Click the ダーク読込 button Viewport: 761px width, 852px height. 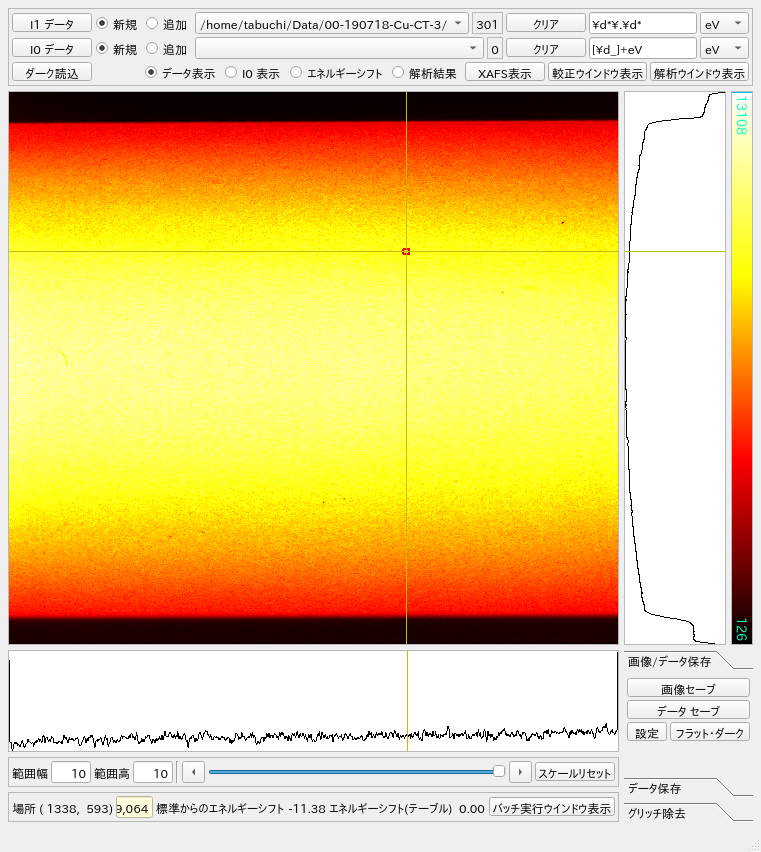[51, 72]
